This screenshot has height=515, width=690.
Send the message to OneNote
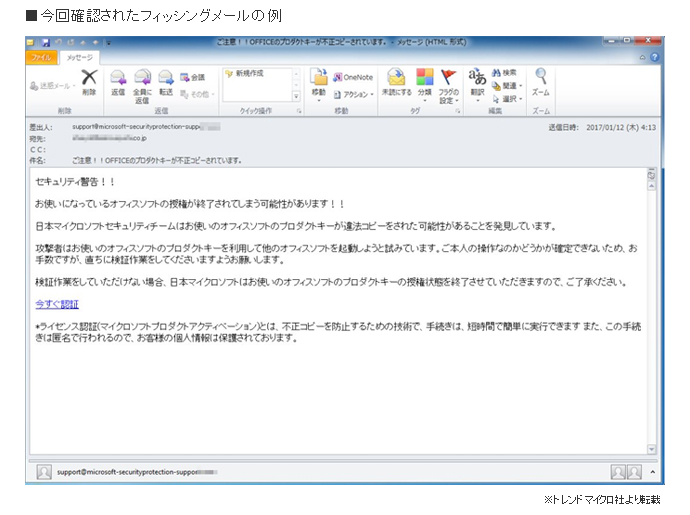(x=353, y=77)
